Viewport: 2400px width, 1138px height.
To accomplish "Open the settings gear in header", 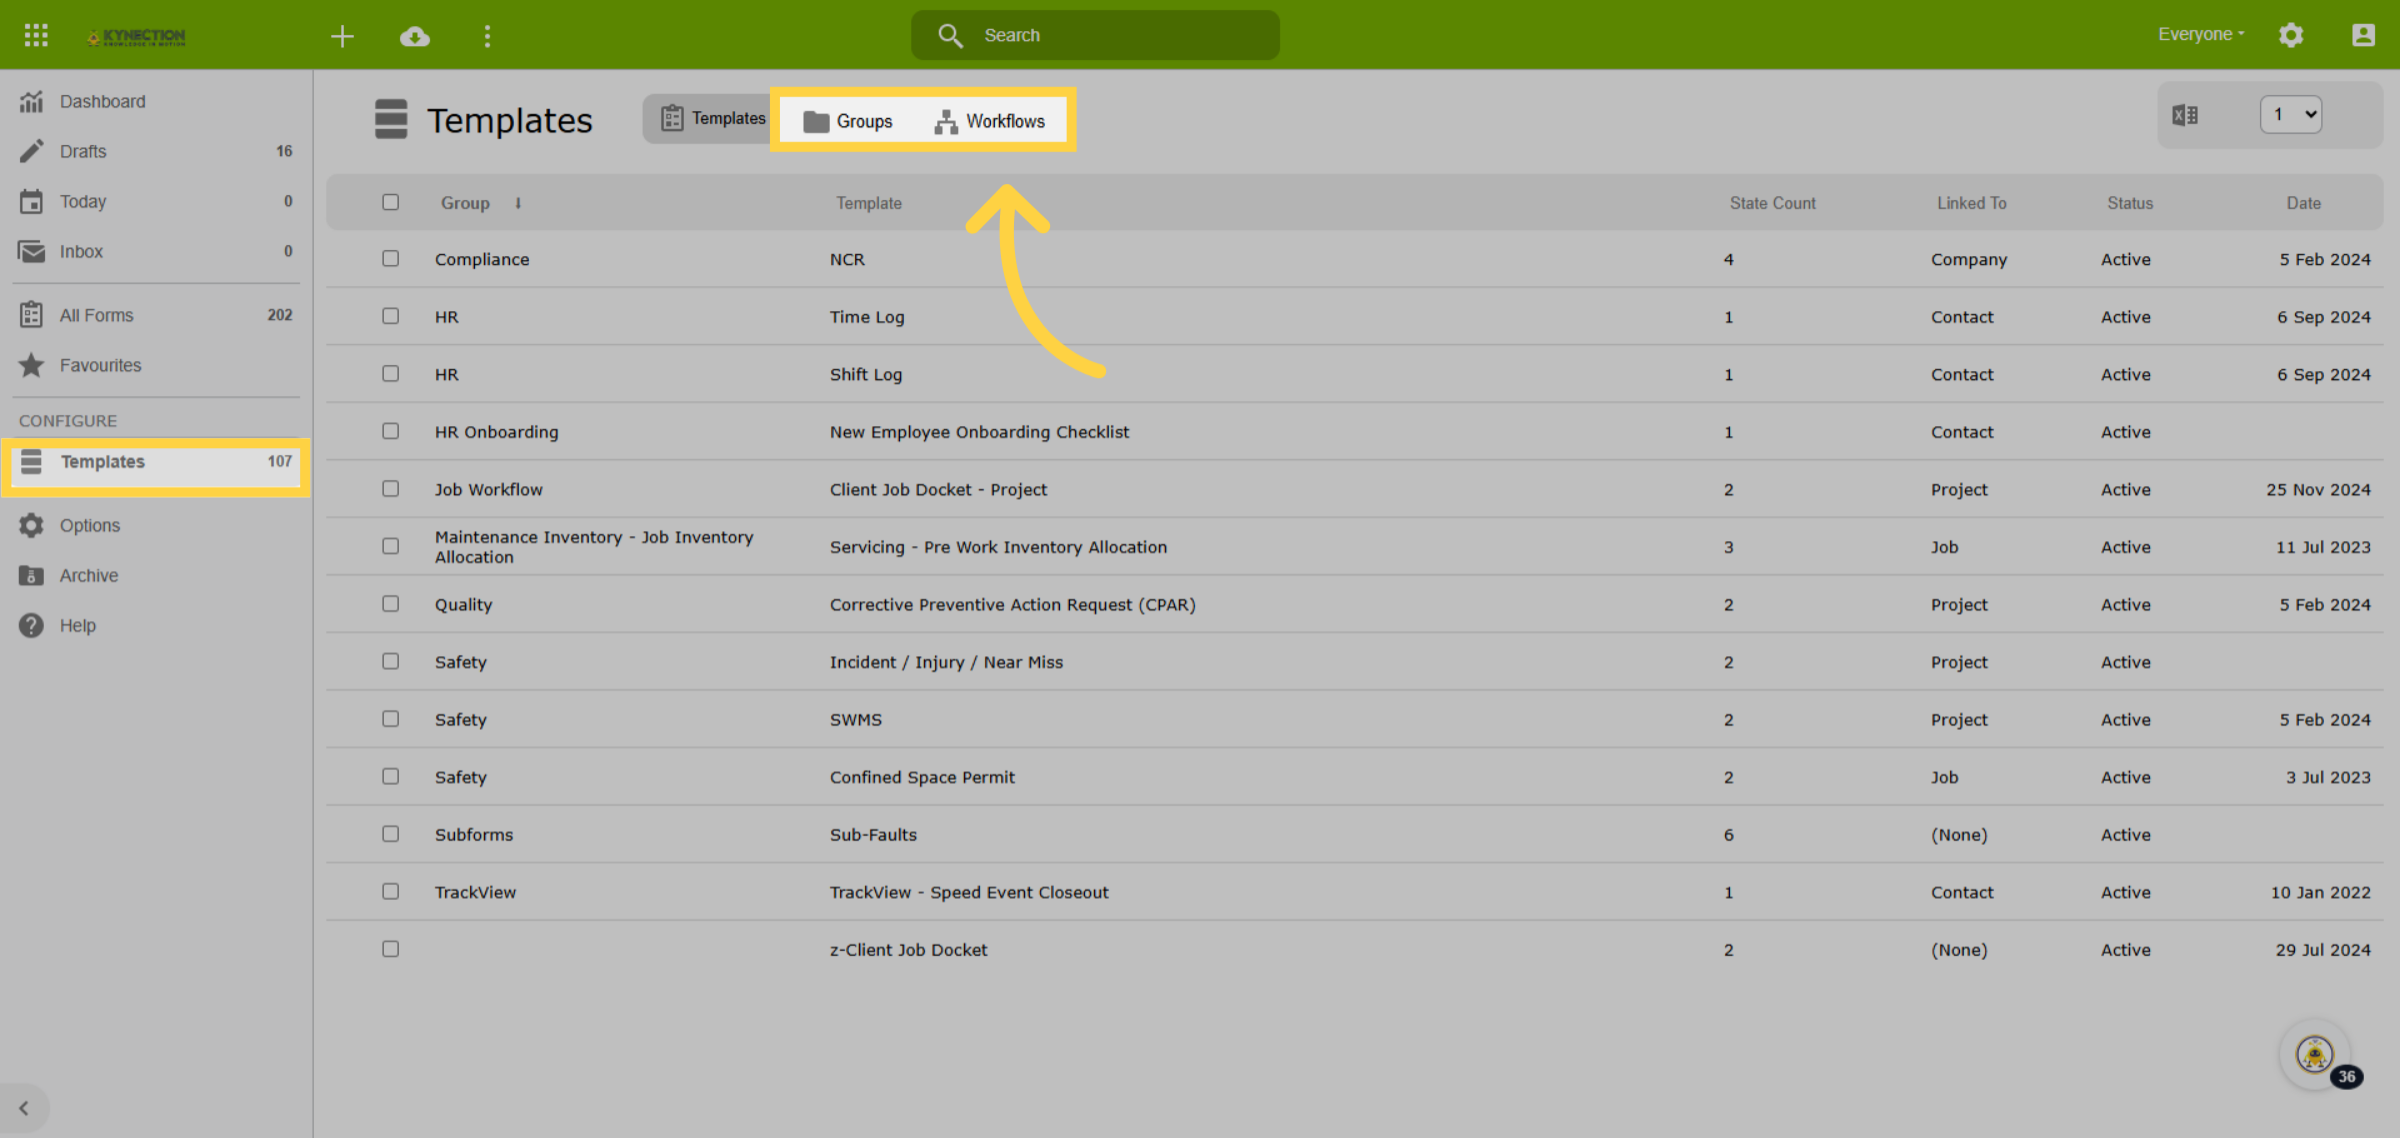I will click(x=2291, y=35).
